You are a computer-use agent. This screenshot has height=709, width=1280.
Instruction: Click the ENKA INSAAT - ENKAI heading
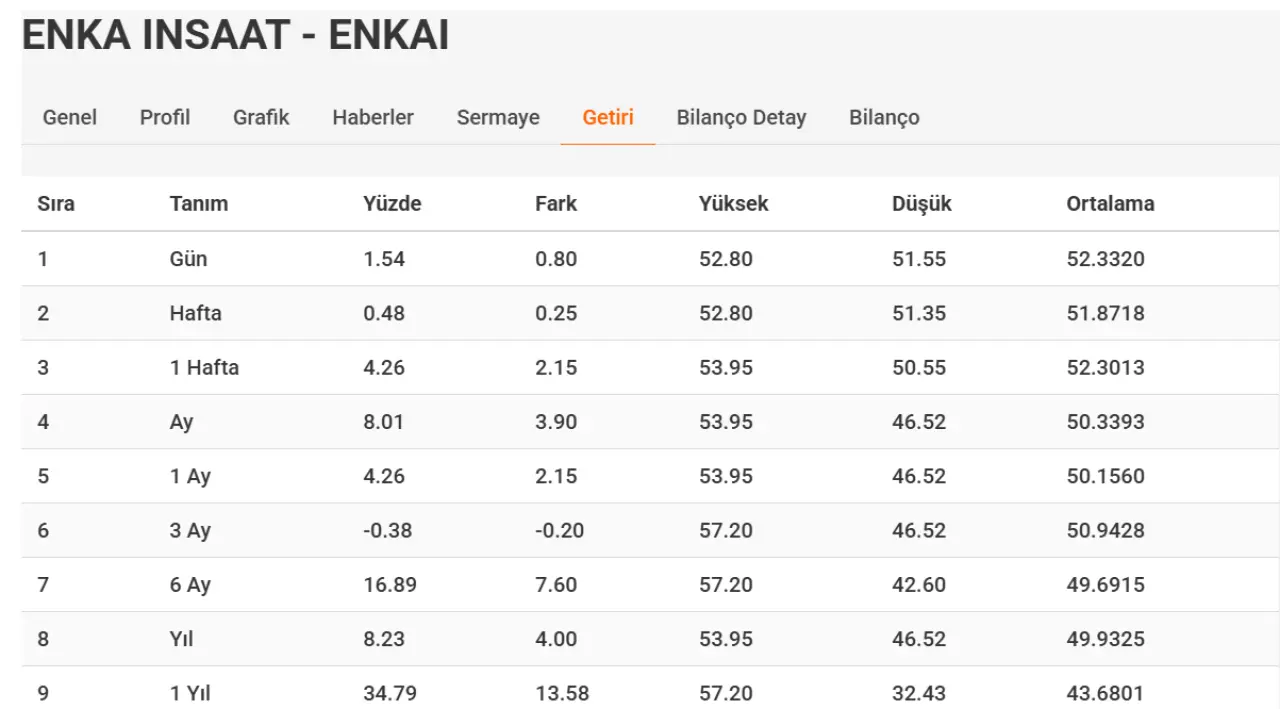click(x=235, y=36)
